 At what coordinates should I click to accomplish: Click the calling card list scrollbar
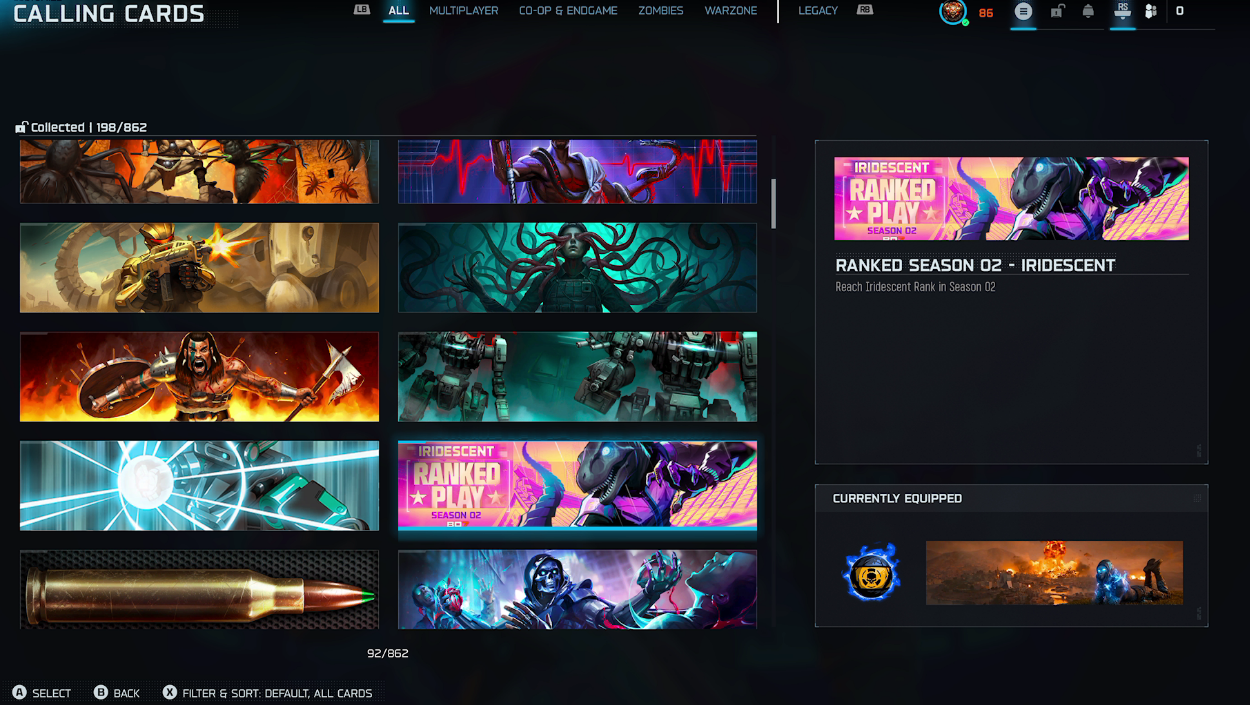point(773,203)
